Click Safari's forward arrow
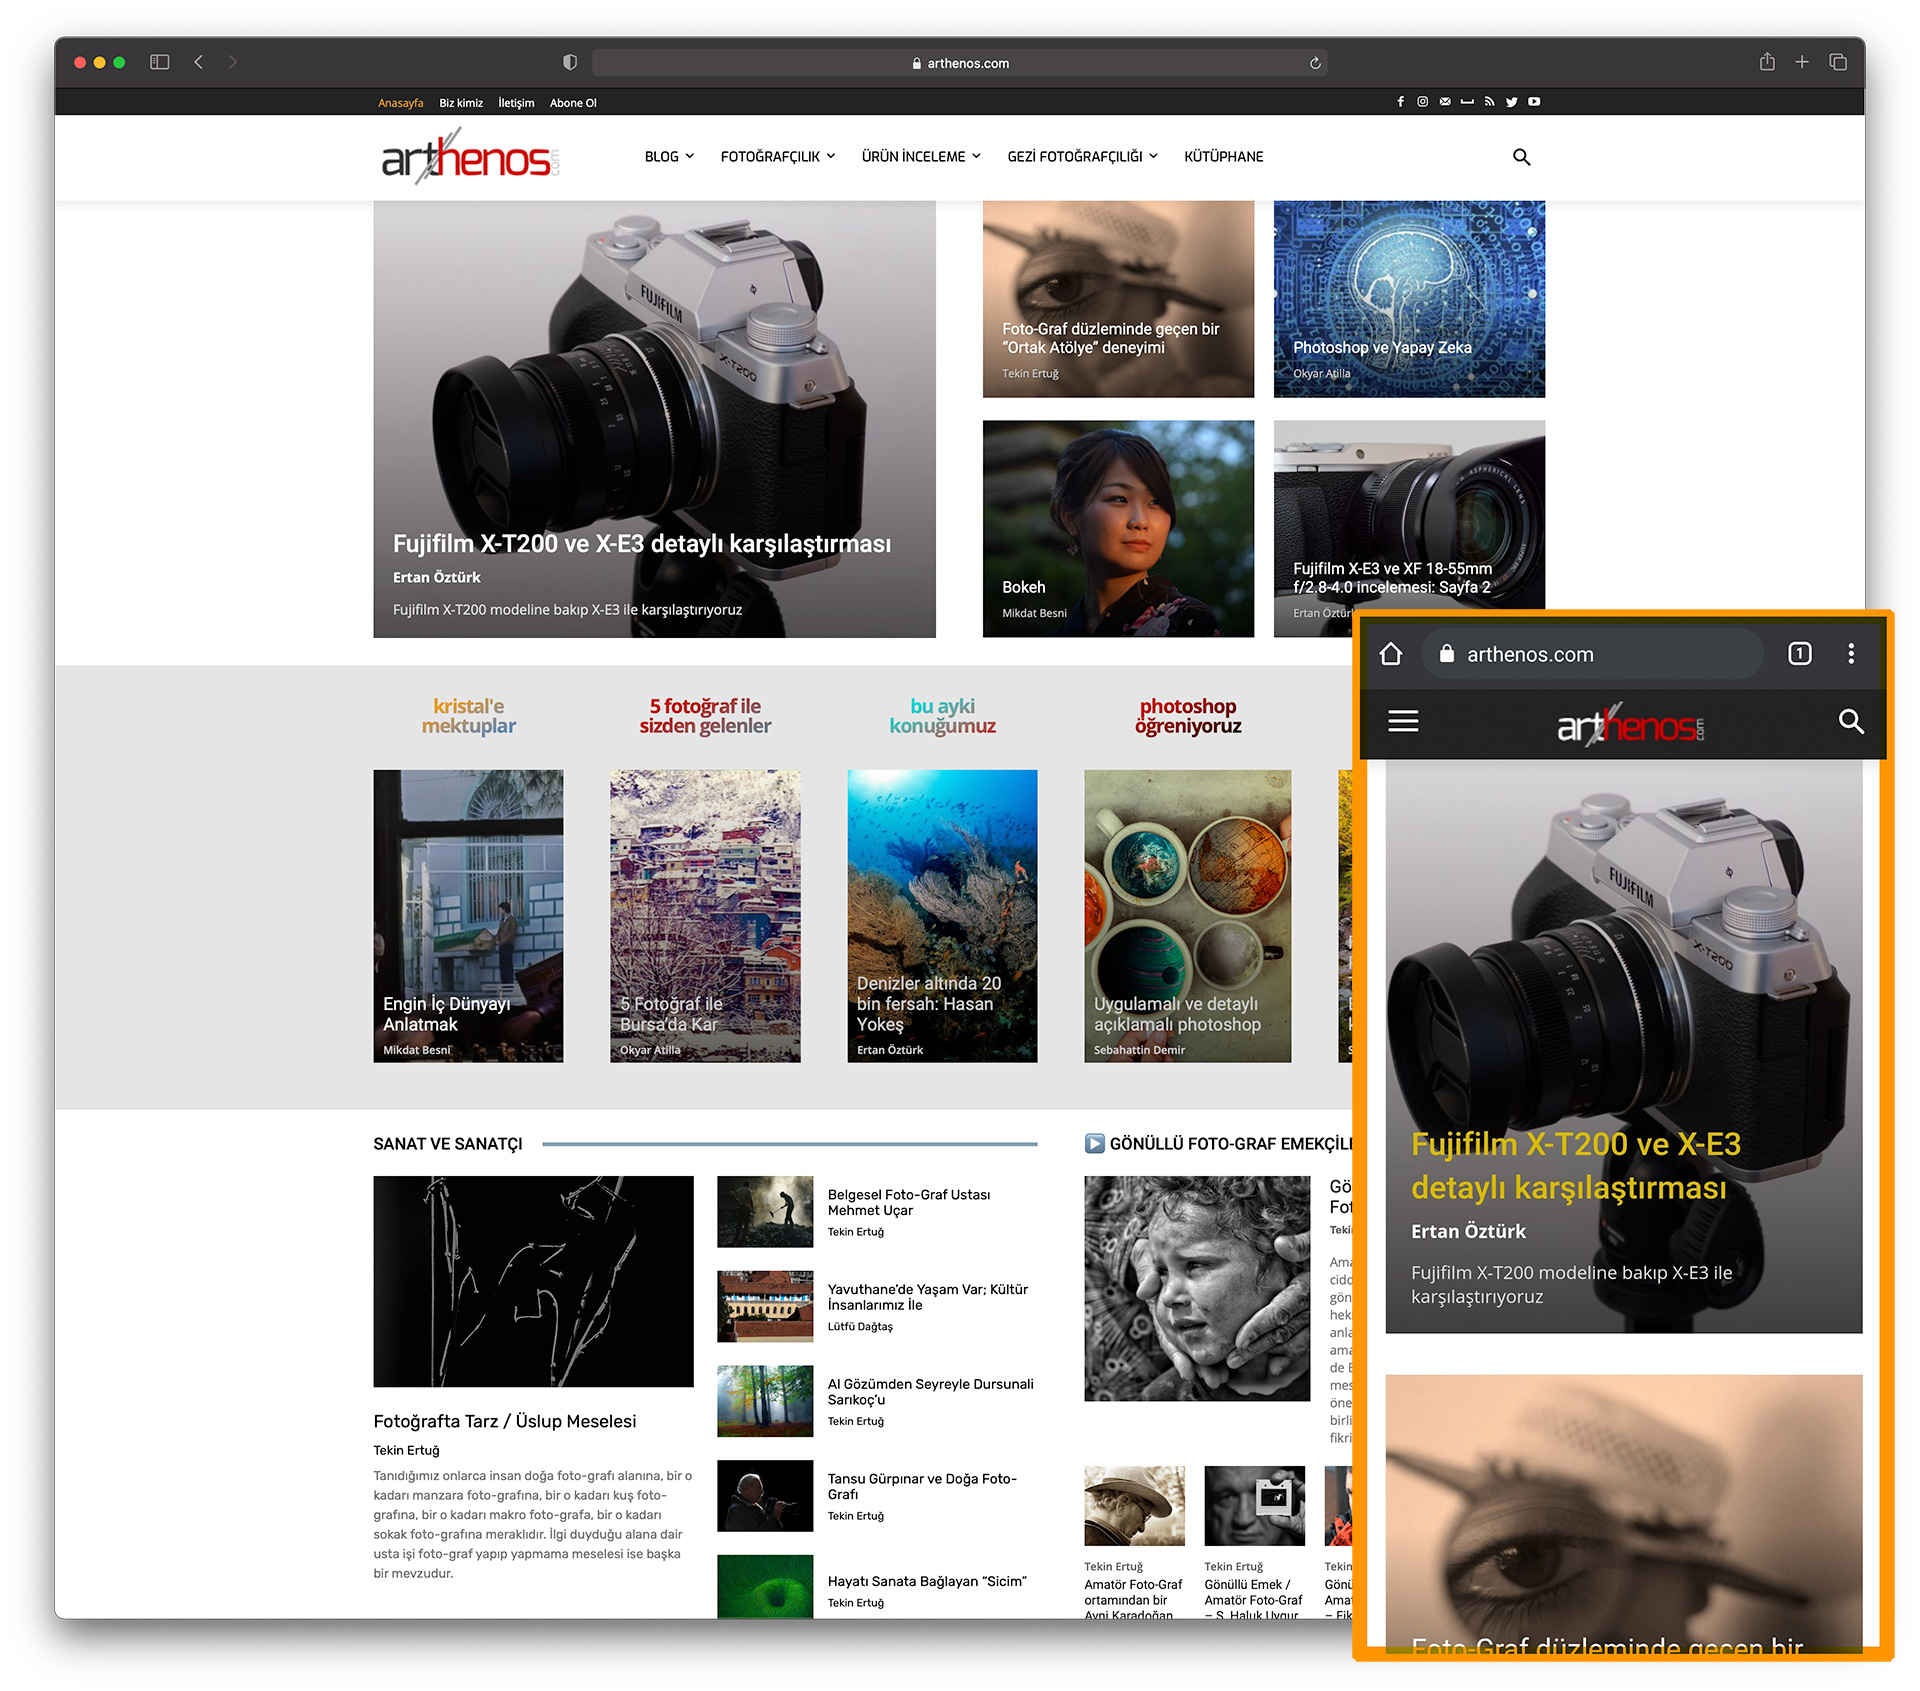 coord(232,62)
